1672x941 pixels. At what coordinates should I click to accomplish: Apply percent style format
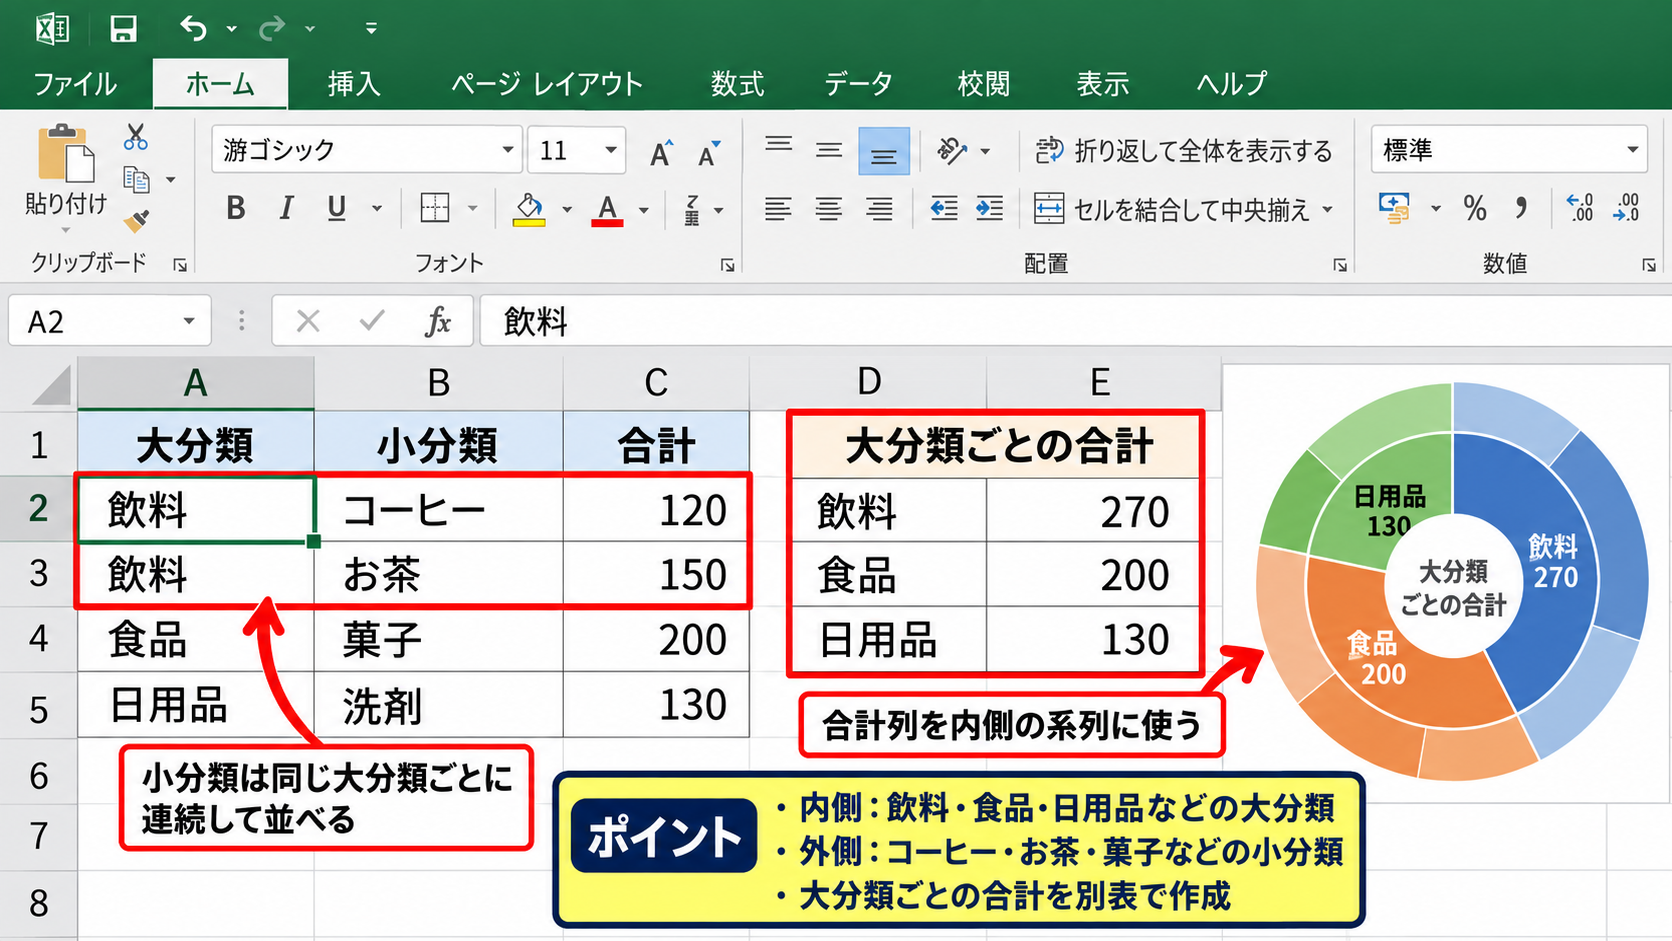click(x=1475, y=208)
